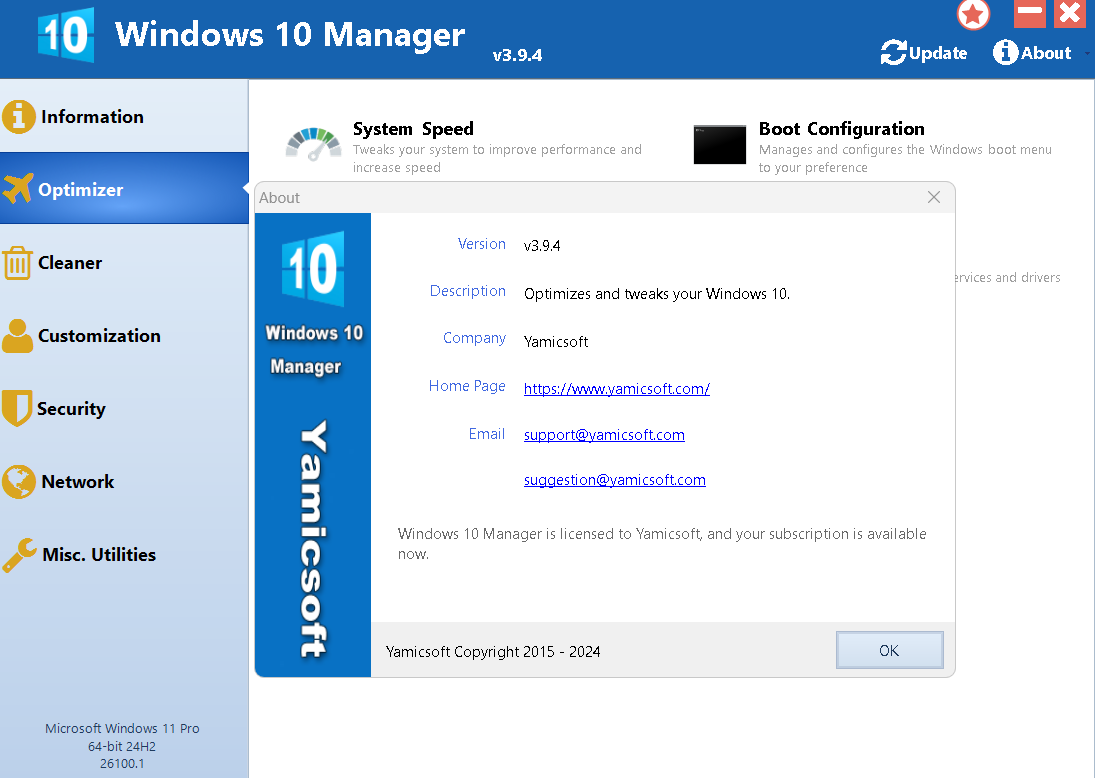
Task: Click the licensed to Yamicsoft subscription message
Action: coord(662,543)
